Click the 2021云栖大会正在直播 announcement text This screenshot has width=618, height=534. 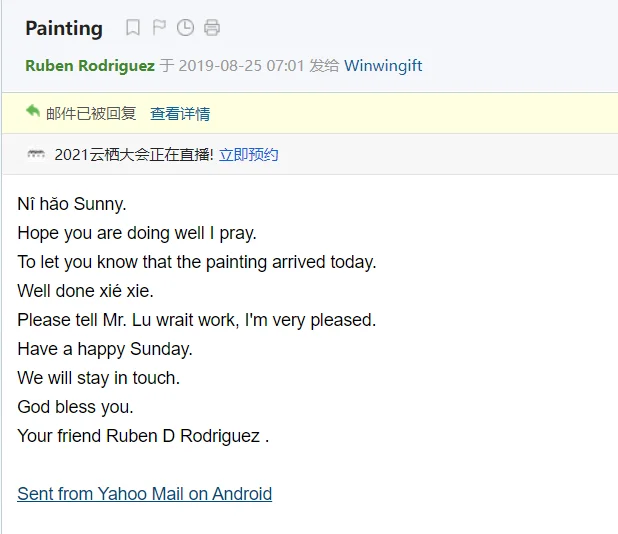(134, 155)
